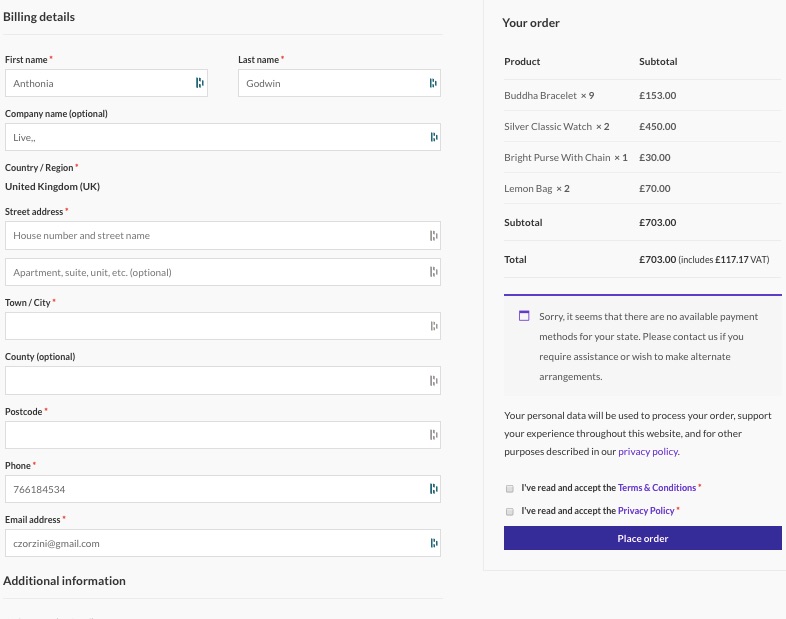
Task: Tick the Terms & Conditions checkbox
Action: 510,489
